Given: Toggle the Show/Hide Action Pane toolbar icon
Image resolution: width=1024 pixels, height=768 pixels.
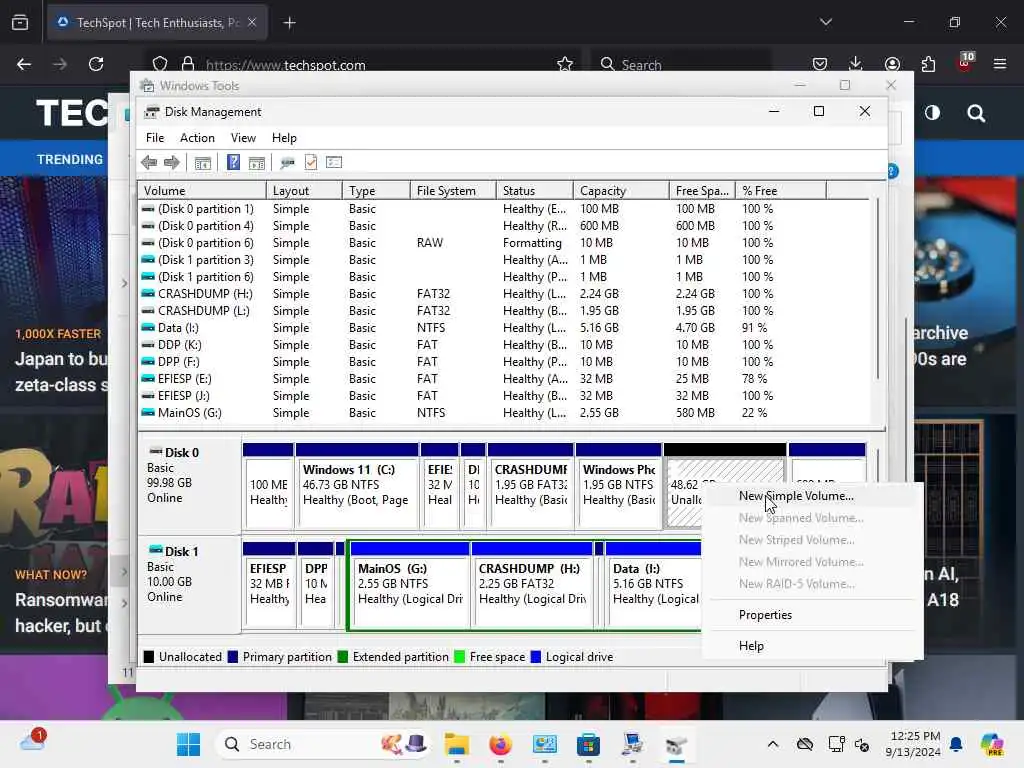Looking at the screenshot, I should click(257, 163).
